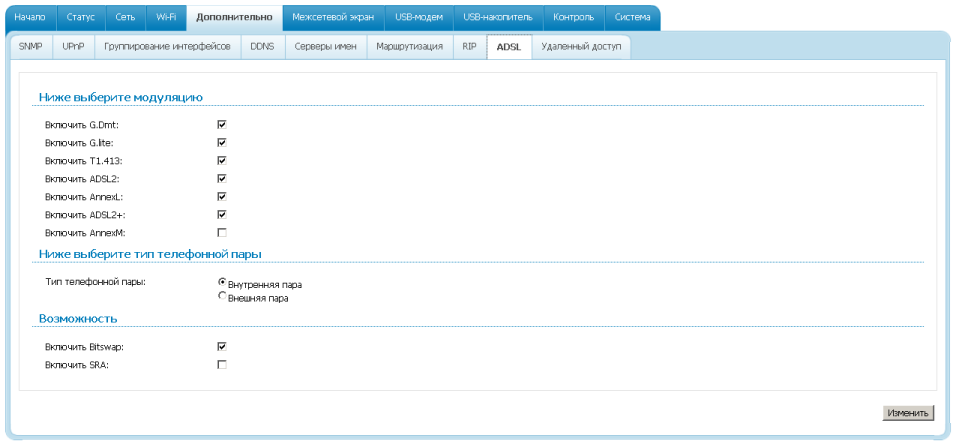The width and height of the screenshot is (956, 444).
Task: Switch to the Маршрутизация subtab
Action: pos(410,47)
